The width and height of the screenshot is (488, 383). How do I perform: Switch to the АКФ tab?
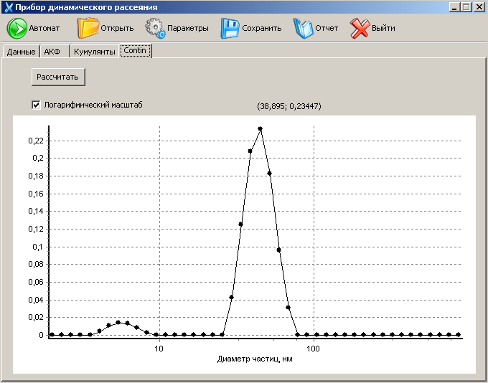tap(52, 52)
